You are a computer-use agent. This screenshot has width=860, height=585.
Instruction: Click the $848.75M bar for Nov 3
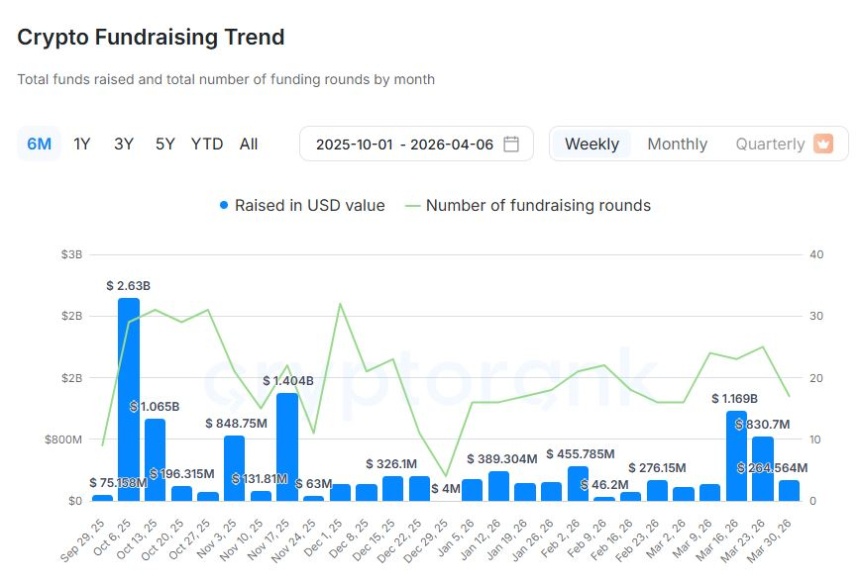pos(234,468)
